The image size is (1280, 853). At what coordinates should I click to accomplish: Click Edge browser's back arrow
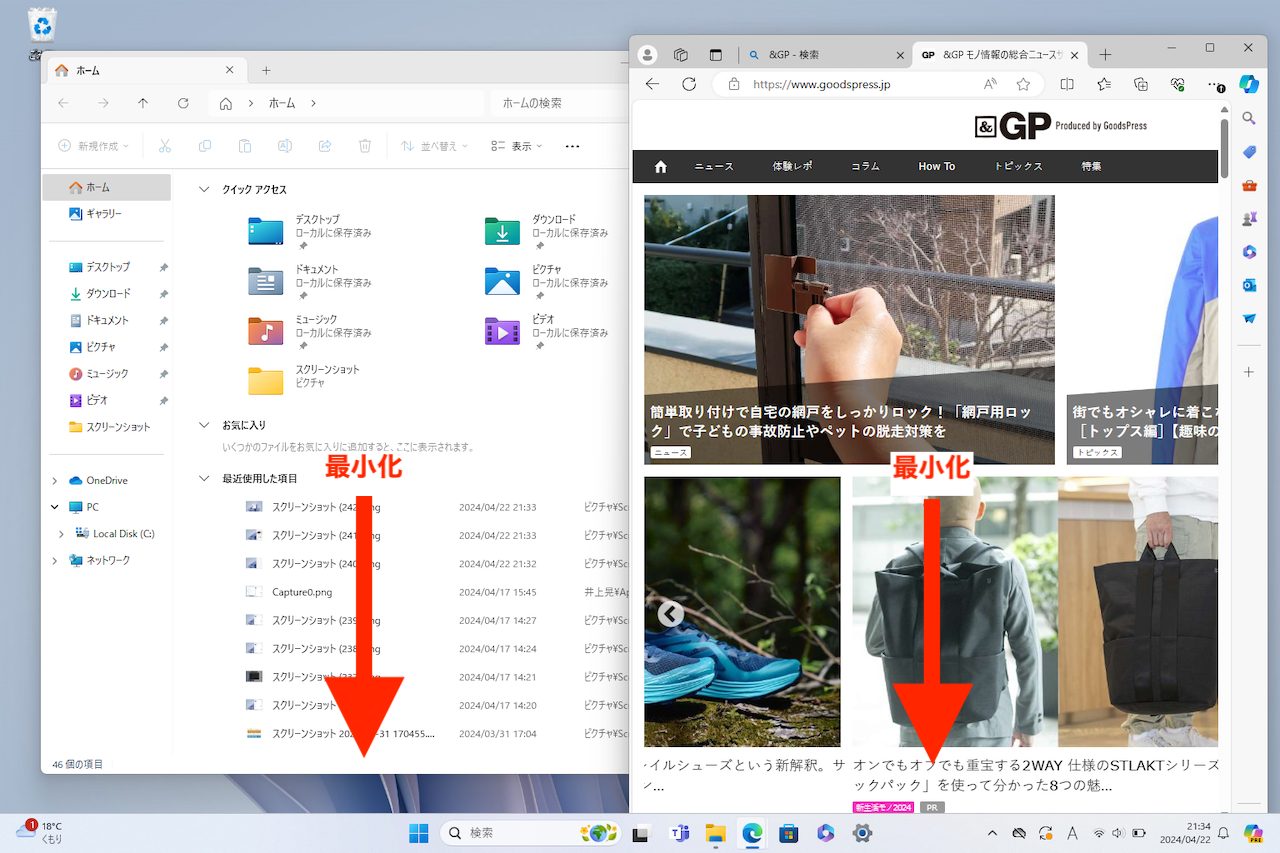[x=652, y=85]
